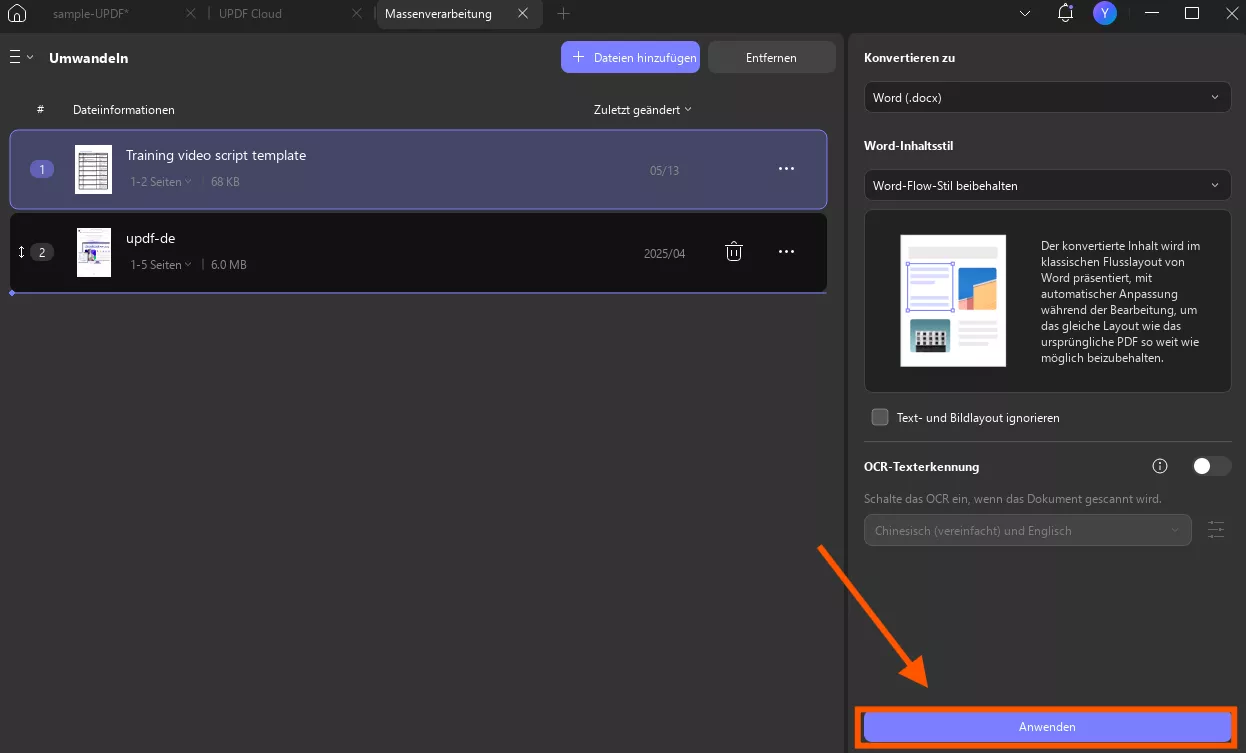1246x753 pixels.
Task: Open thumbnail of updf-de file
Action: coord(93,252)
